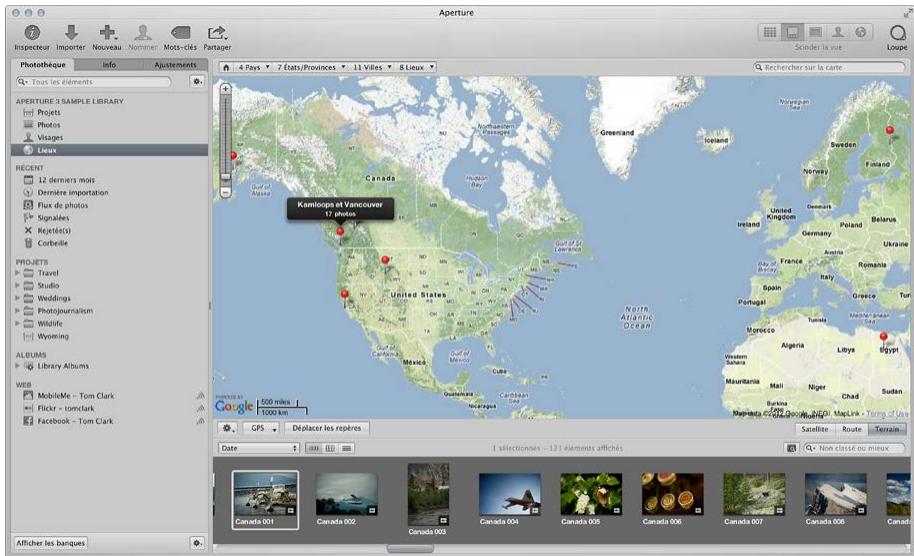914x556 pixels.
Task: Select Kamloops et Vancouver red pin
Action: 340,232
